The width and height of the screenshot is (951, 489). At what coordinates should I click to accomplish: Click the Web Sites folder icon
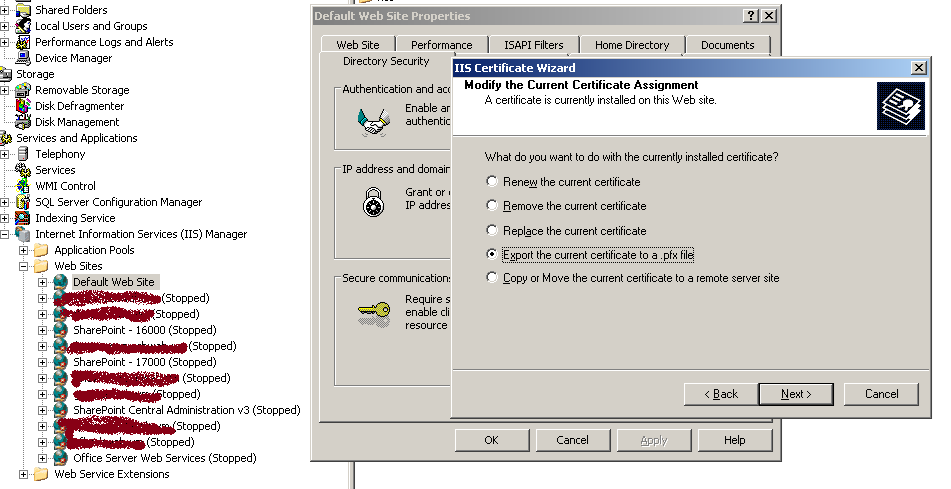pos(41,266)
